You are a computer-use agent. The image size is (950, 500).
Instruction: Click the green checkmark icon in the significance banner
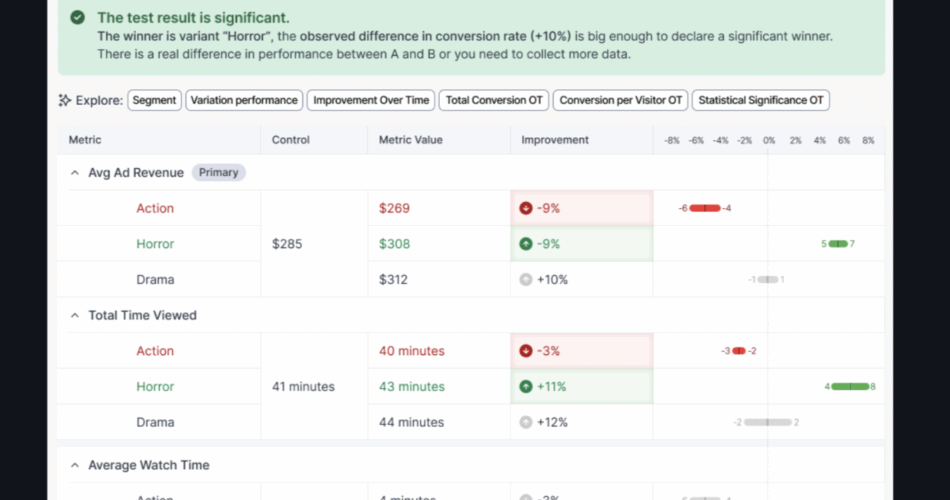pyautogui.click(x=77, y=18)
